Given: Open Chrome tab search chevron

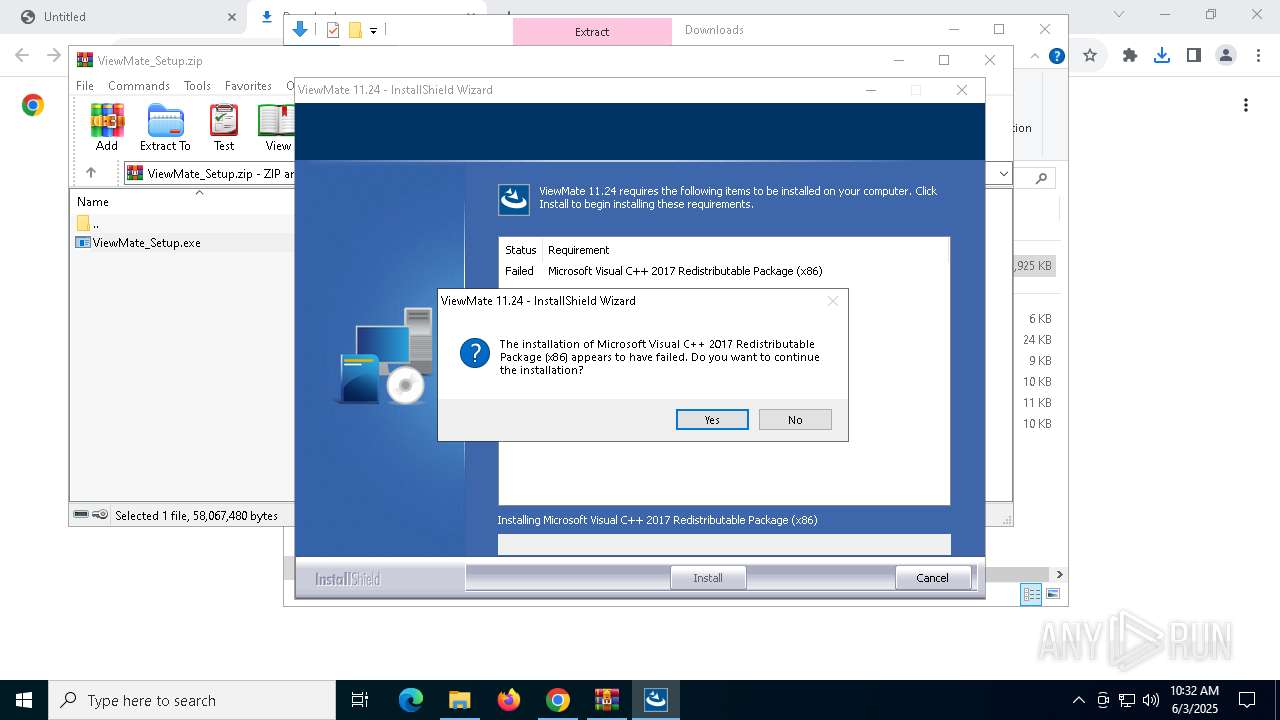Looking at the screenshot, I should tap(1119, 15).
